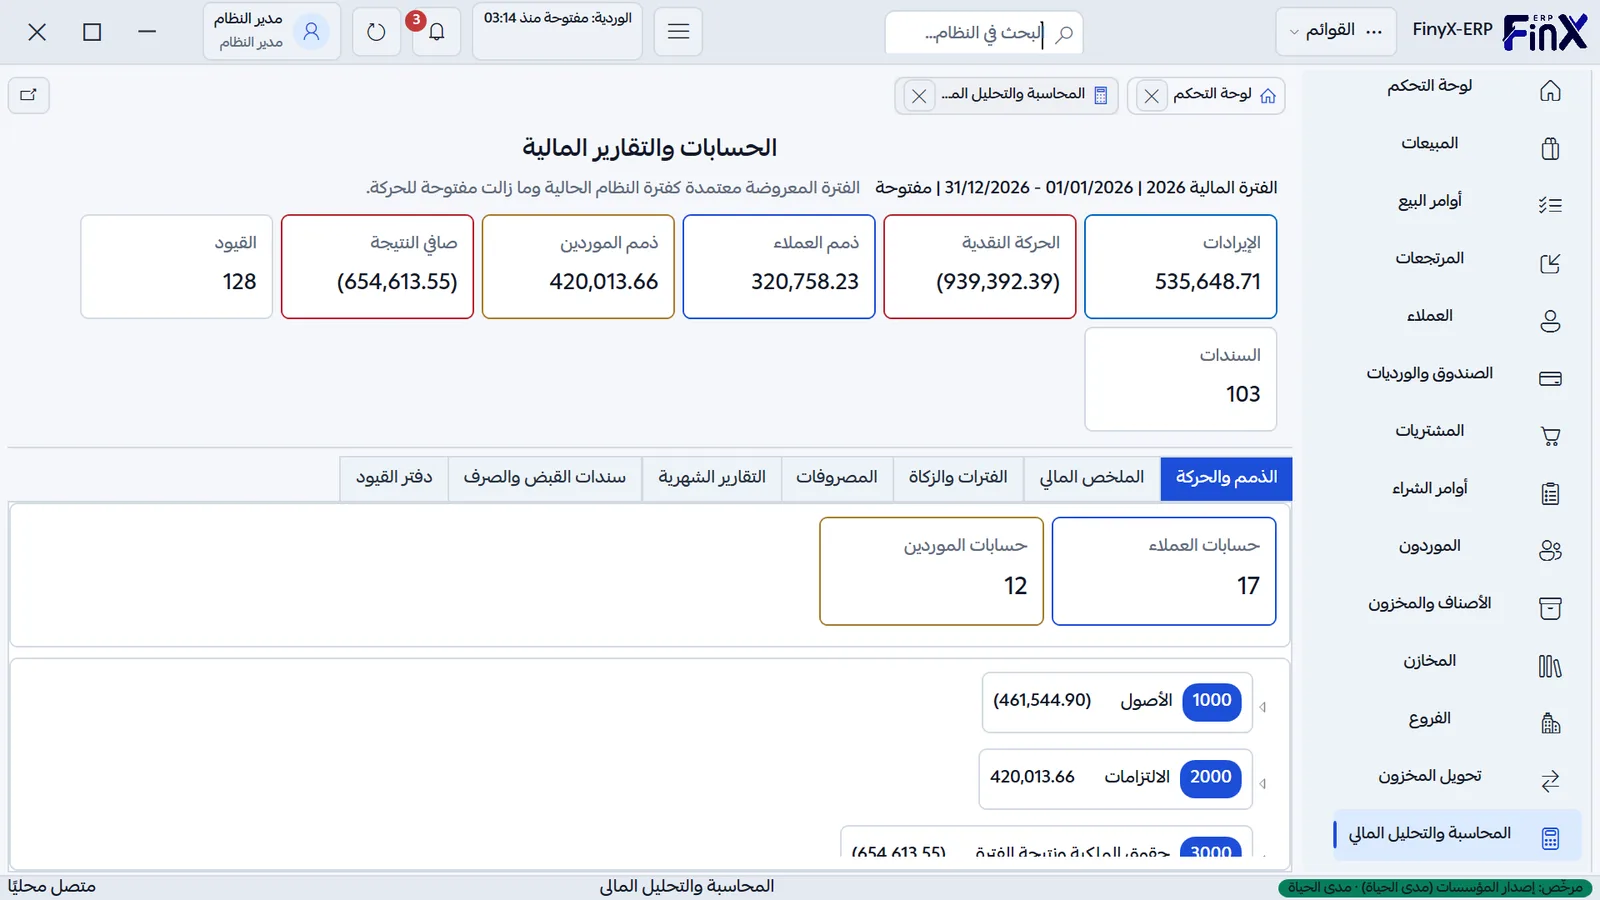
Task: Open أوامر البيع checklist icon
Action: click(x=1550, y=206)
